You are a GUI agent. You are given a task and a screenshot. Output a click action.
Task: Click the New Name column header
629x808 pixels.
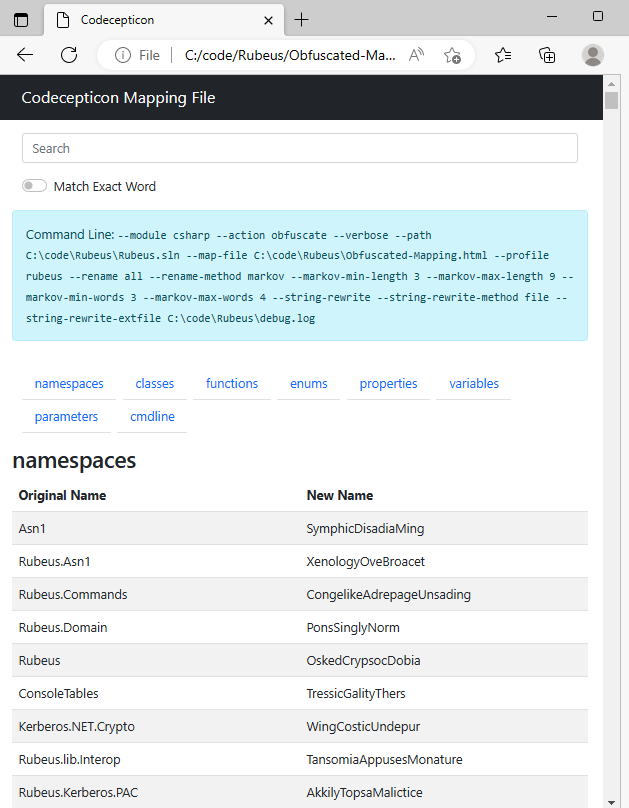[340, 496]
